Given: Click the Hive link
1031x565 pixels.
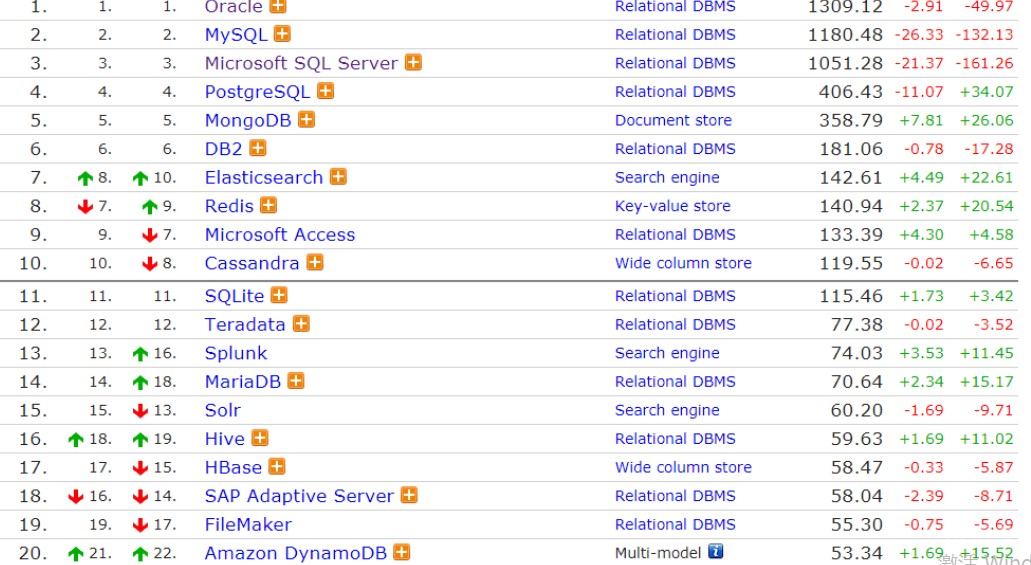Looking at the screenshot, I should pos(225,439).
